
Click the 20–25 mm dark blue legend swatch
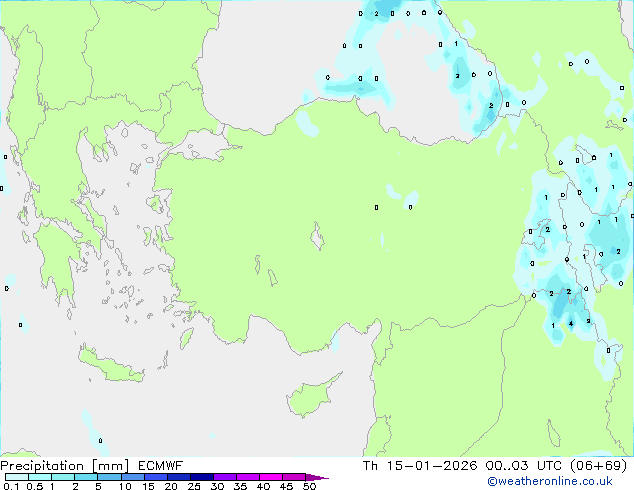click(x=178, y=477)
